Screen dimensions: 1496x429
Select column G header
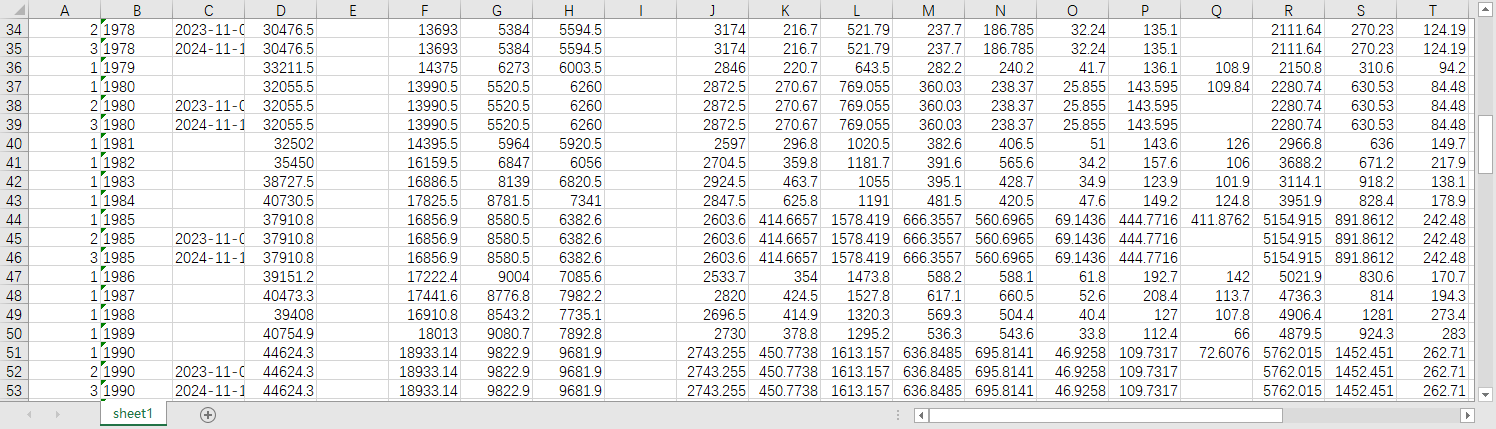click(497, 10)
